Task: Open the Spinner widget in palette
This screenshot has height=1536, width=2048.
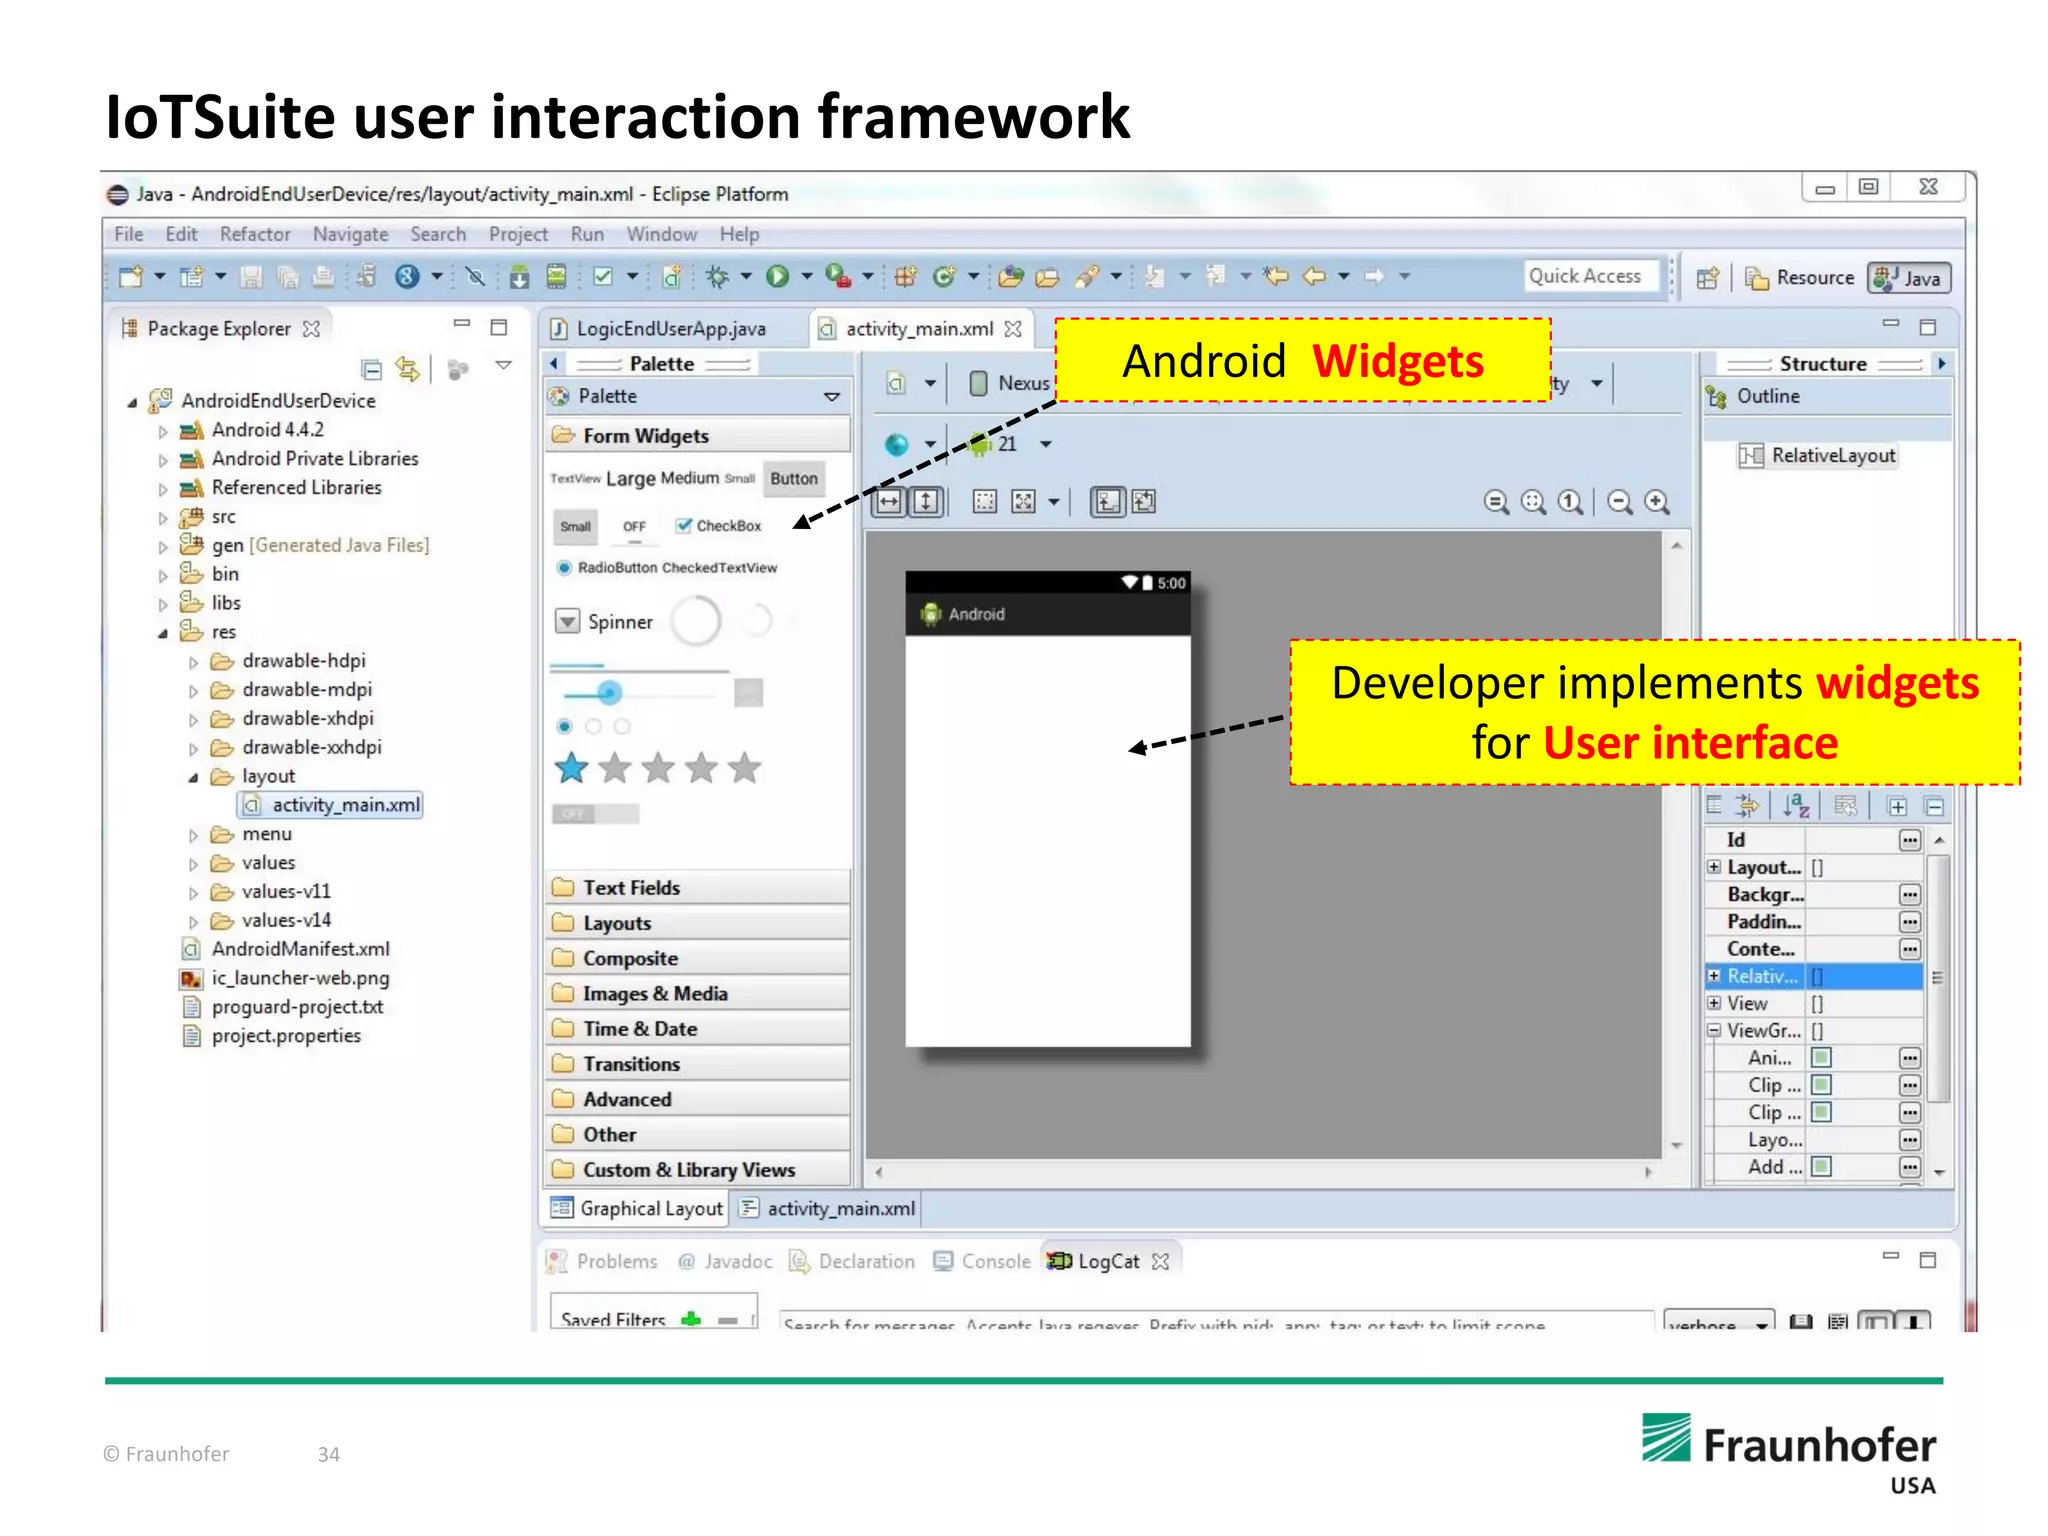Action: [x=604, y=622]
